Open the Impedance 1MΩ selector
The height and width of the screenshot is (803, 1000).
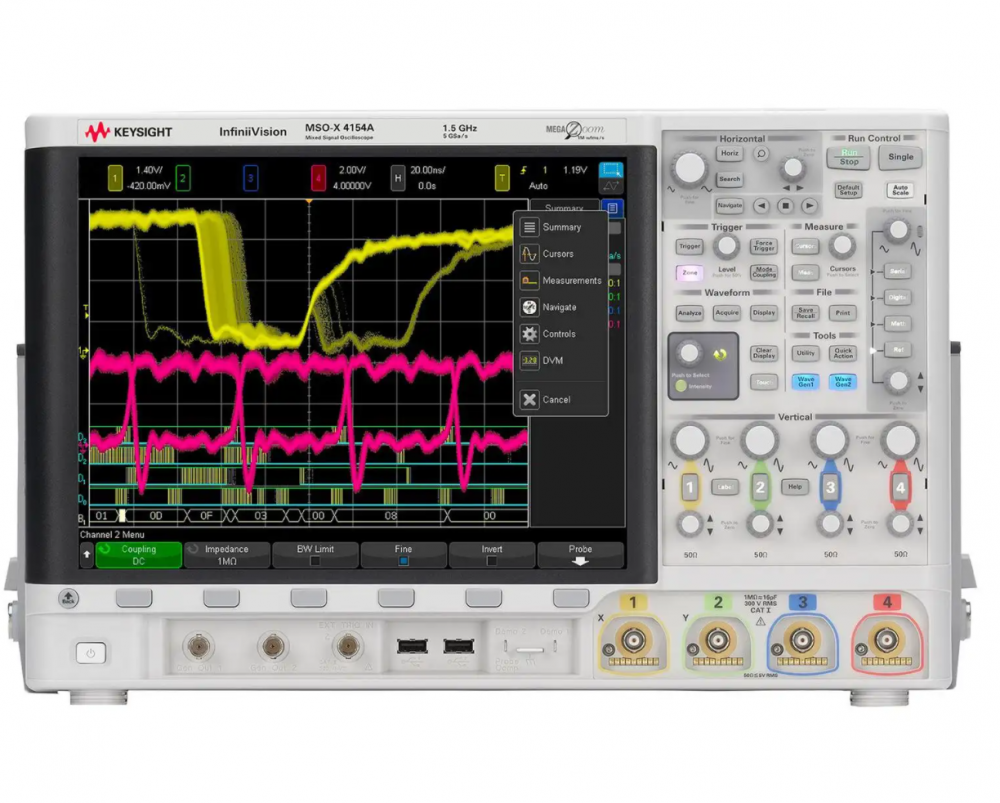(227, 555)
